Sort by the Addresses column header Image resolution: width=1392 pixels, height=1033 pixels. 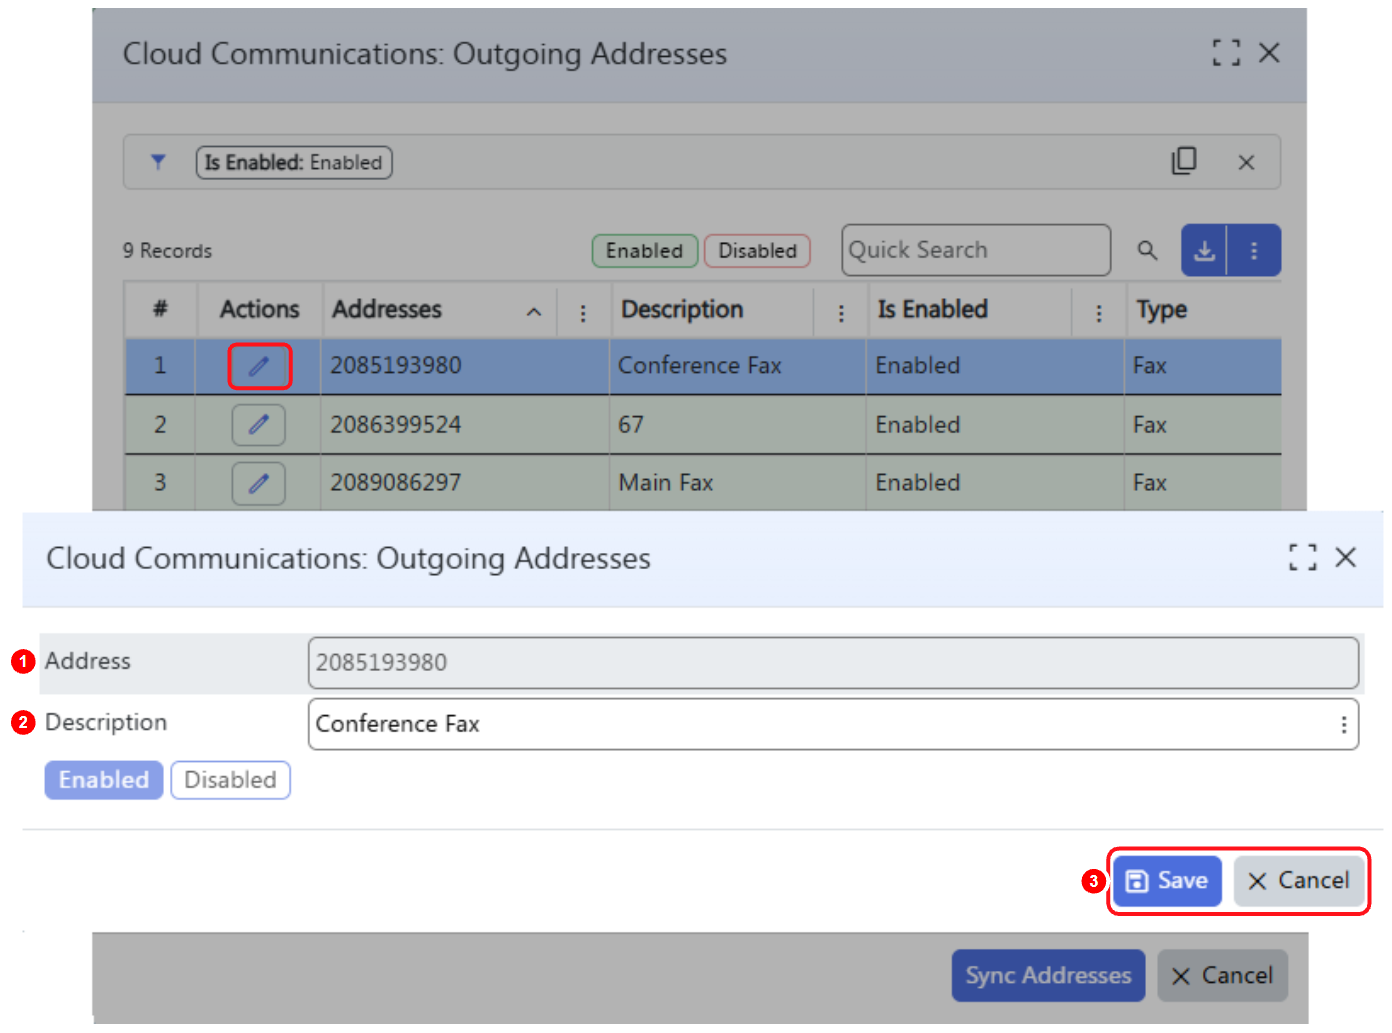(387, 310)
